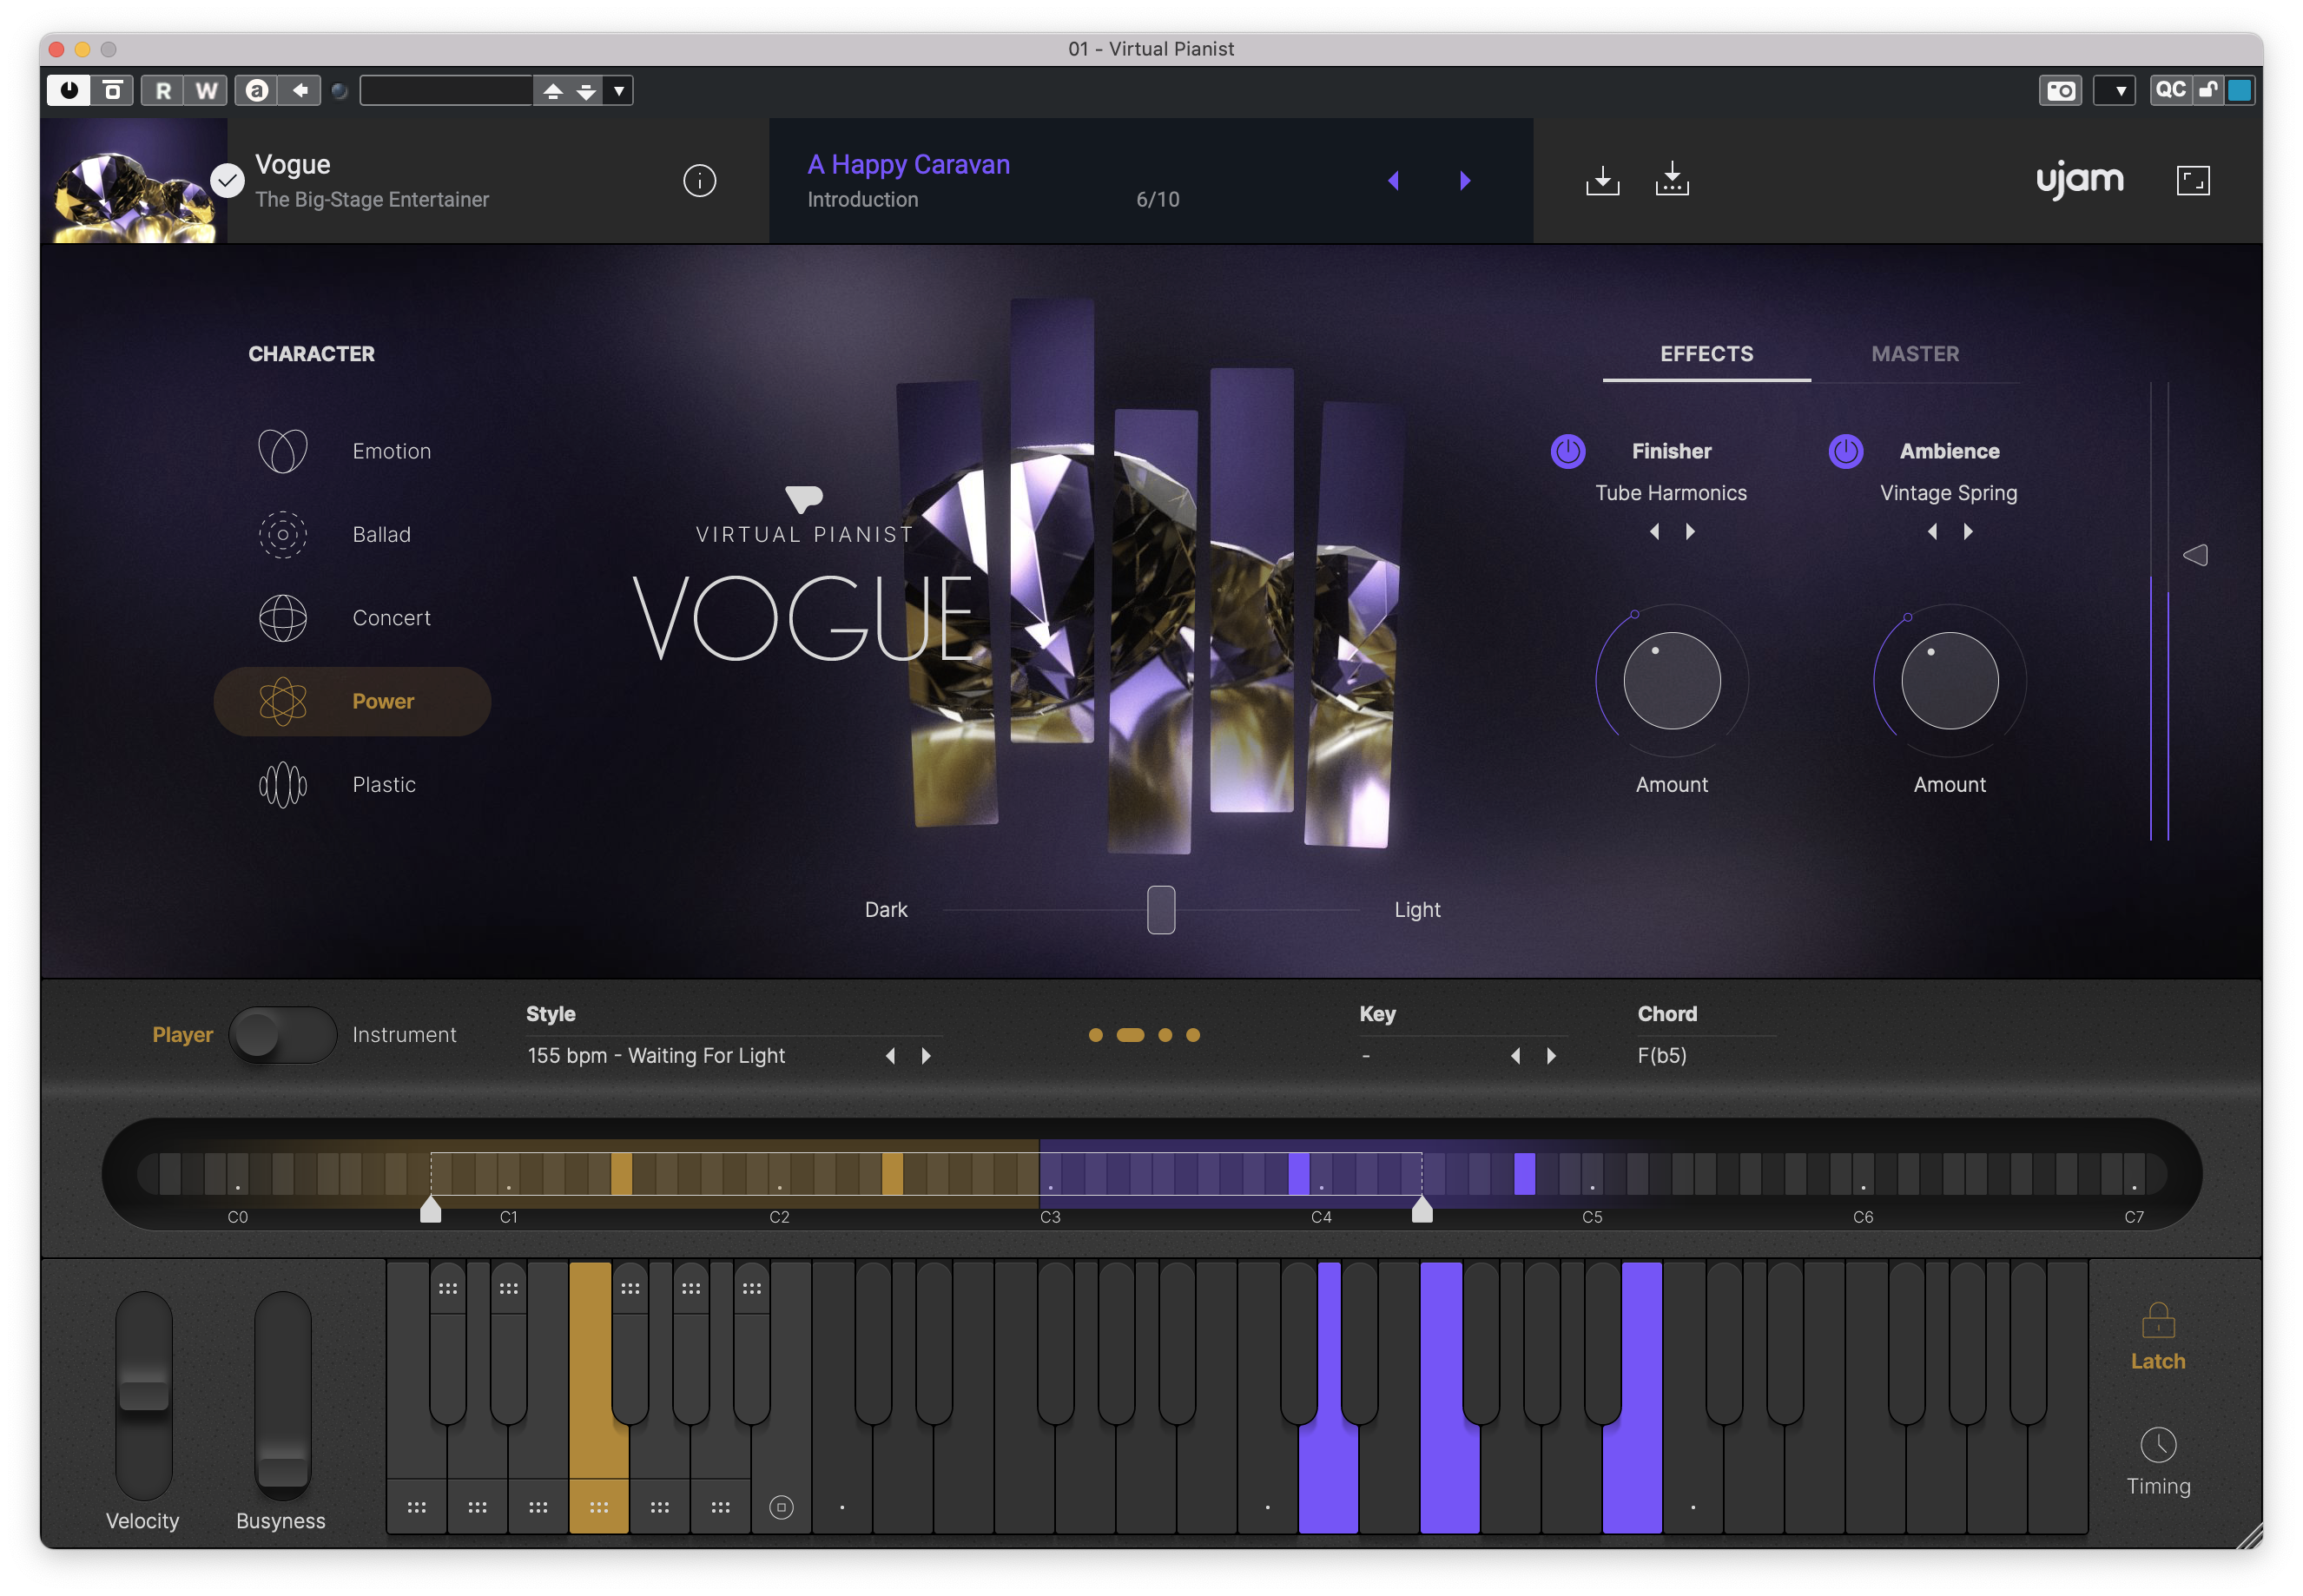Choose next Finisher effect type
Viewport: 2303px width, 1596px height.
coord(1690,532)
